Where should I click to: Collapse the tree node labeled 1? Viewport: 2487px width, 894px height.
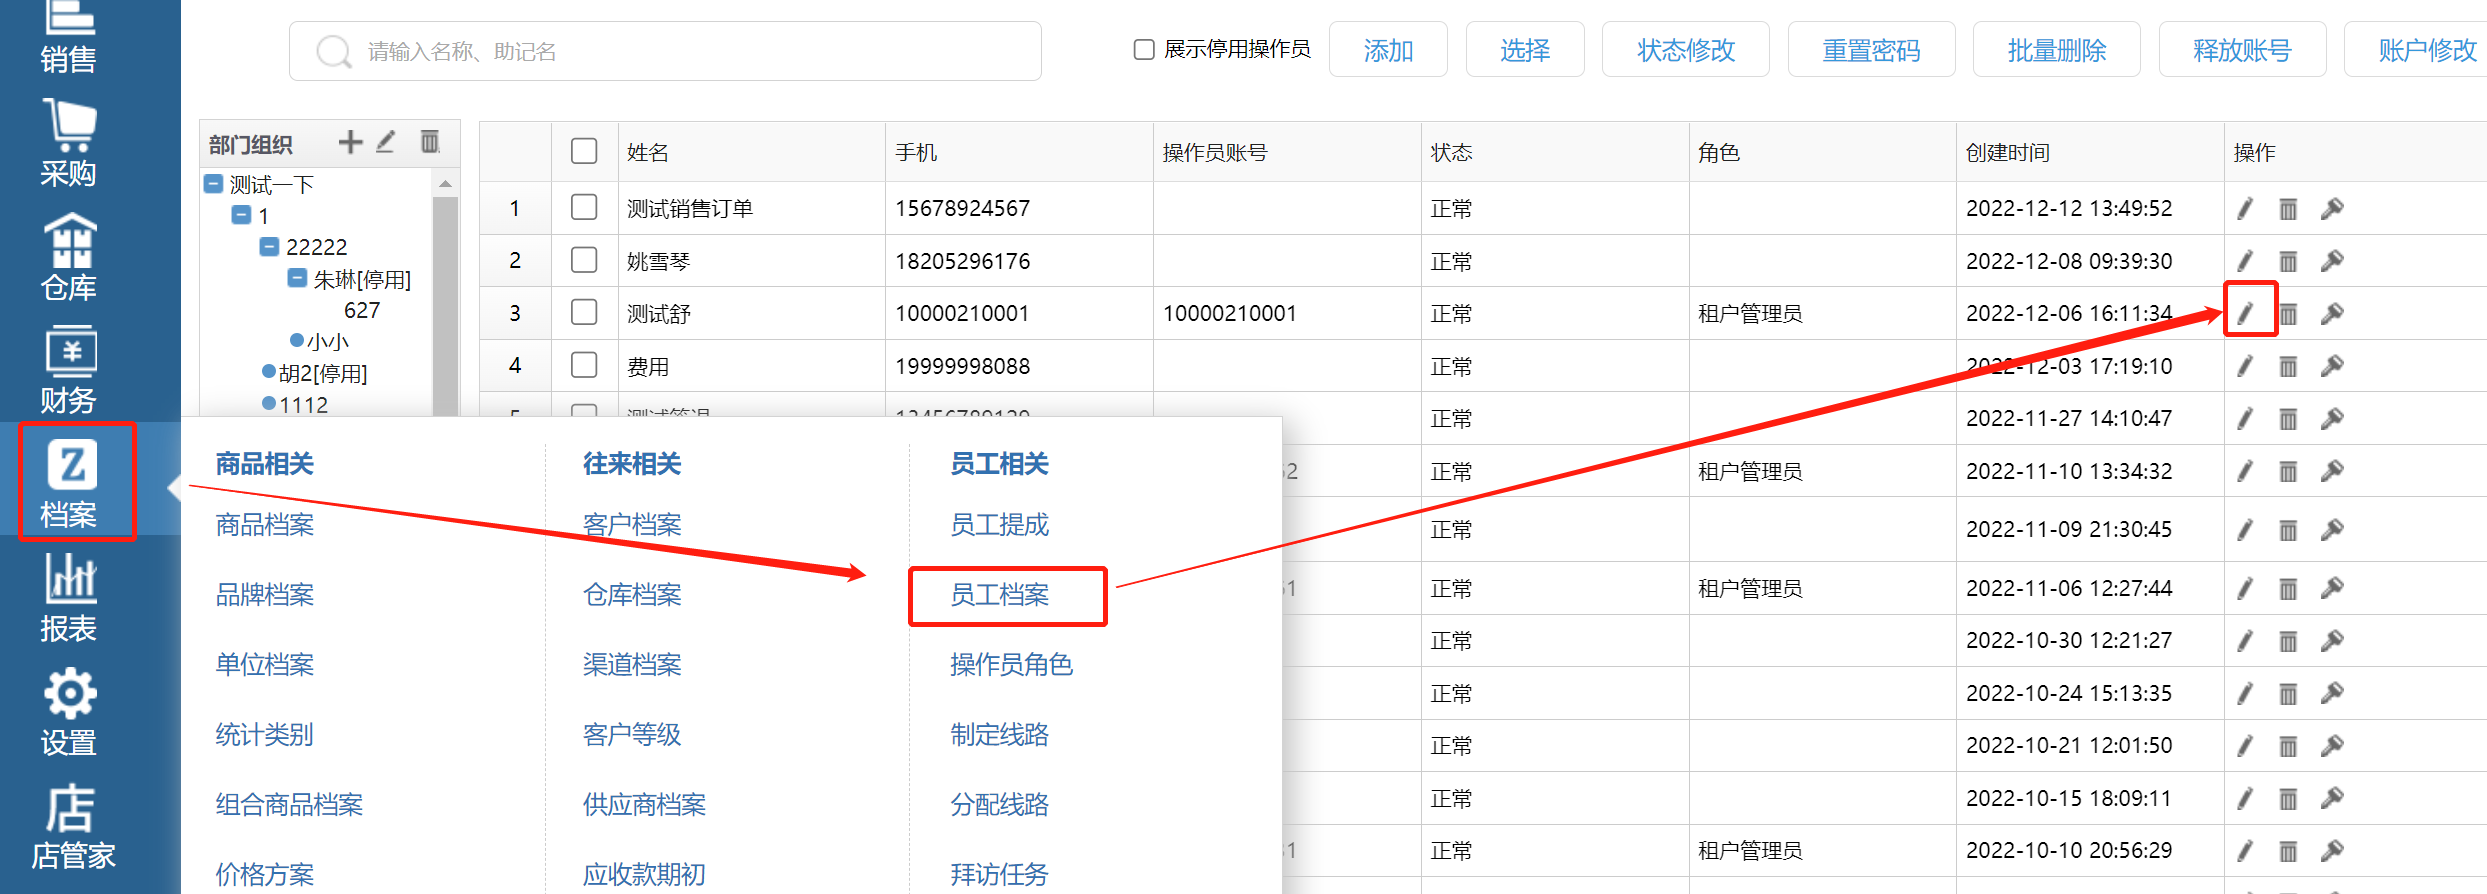241,215
